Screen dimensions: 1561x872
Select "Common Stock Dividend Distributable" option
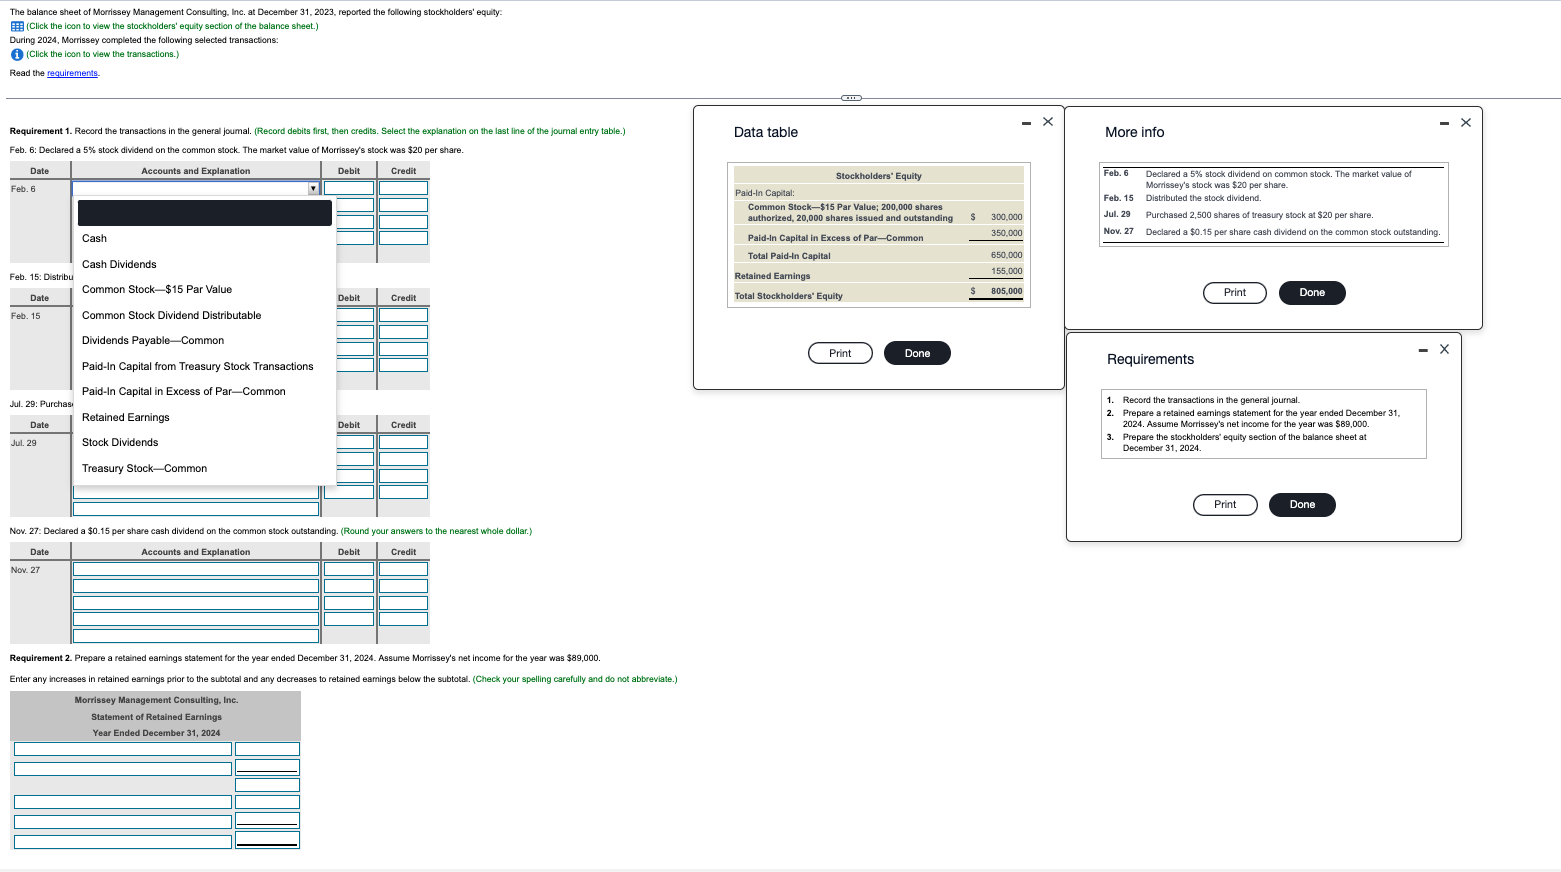pyautogui.click(x=171, y=315)
